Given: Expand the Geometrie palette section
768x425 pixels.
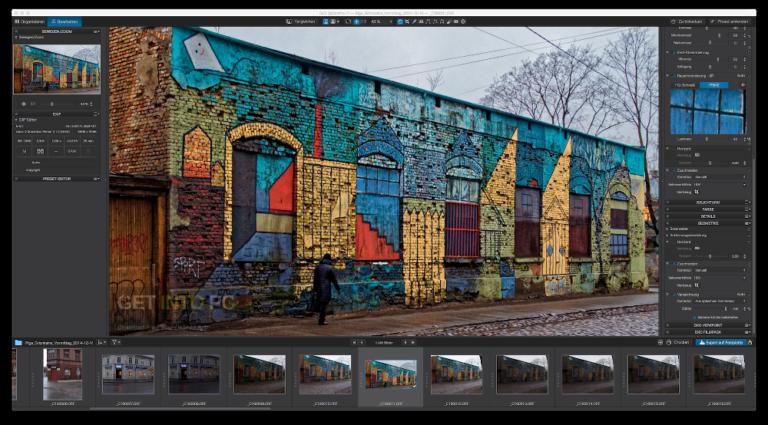Looking at the screenshot, I should click(x=709, y=223).
